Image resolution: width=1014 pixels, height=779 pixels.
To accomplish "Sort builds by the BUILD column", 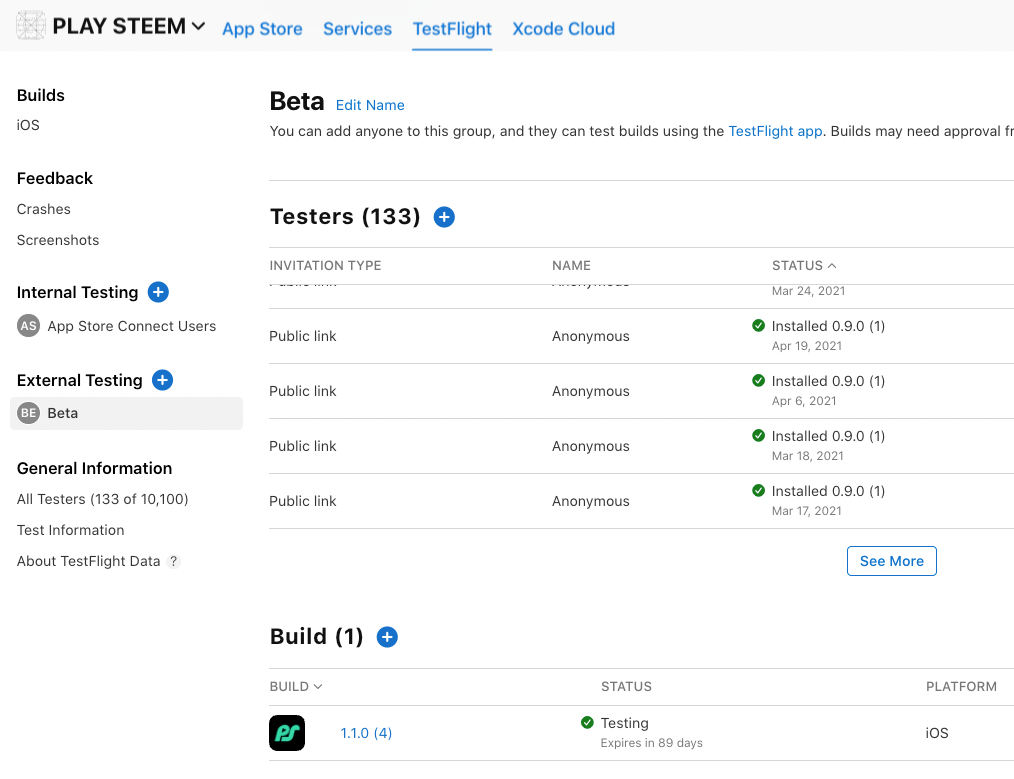I will click(x=296, y=687).
